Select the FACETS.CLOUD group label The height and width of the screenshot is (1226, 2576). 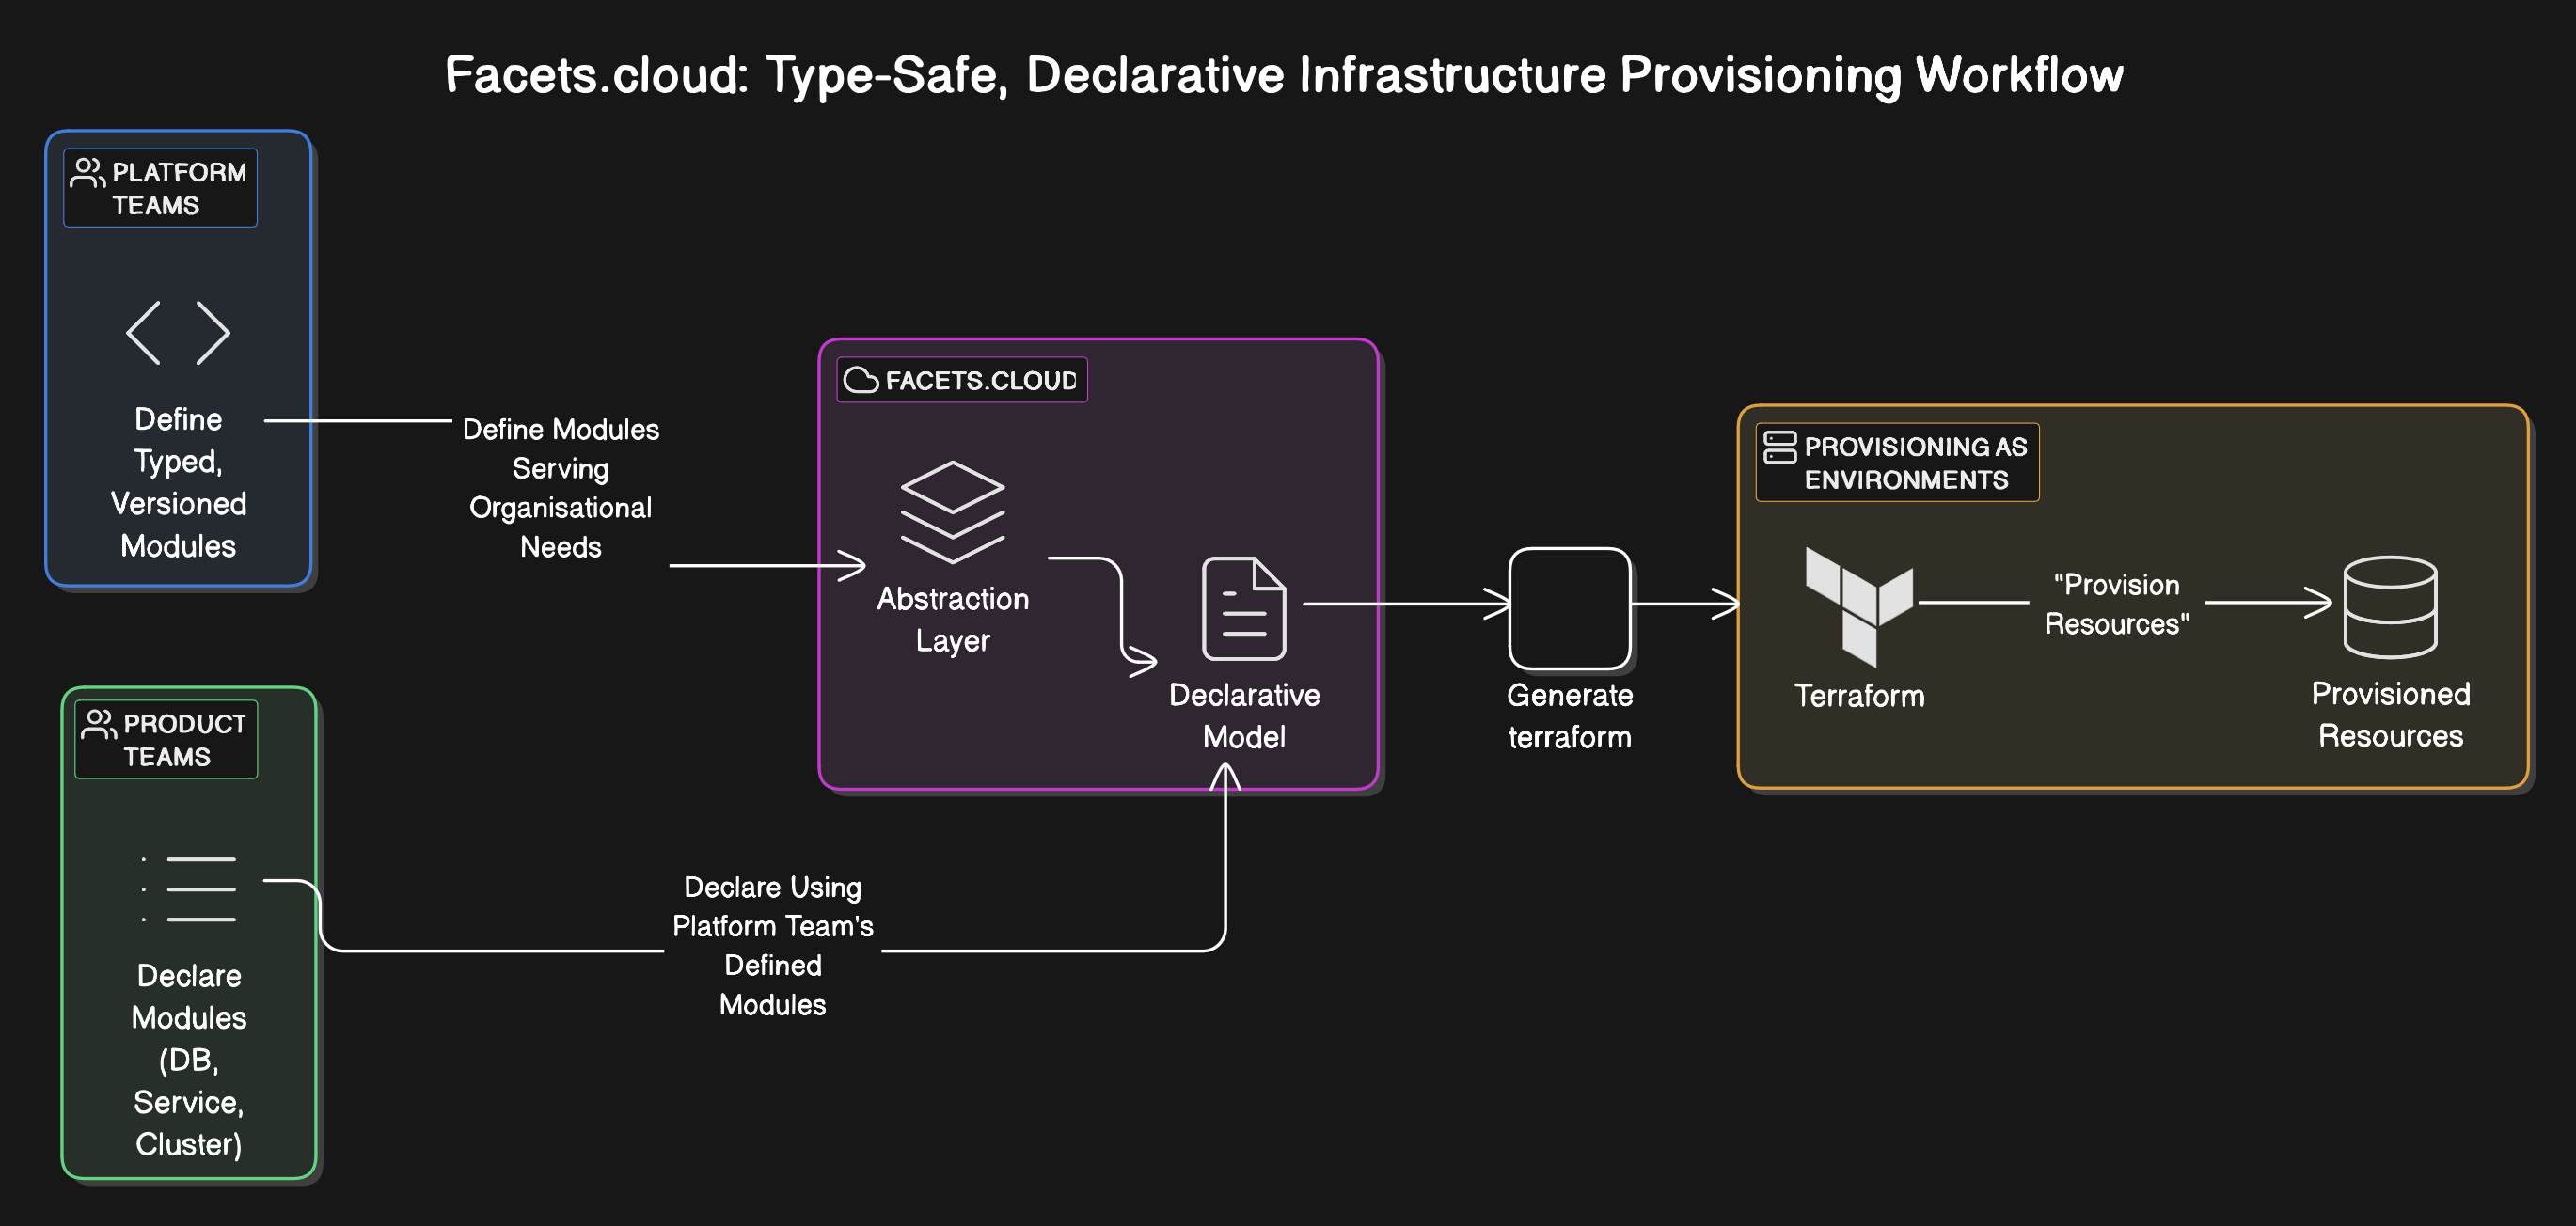coord(980,380)
